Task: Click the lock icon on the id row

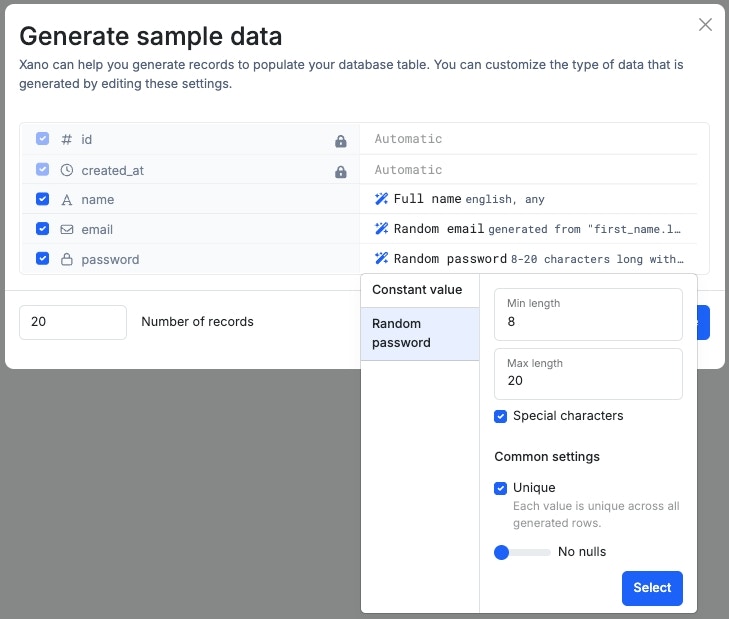Action: (341, 141)
